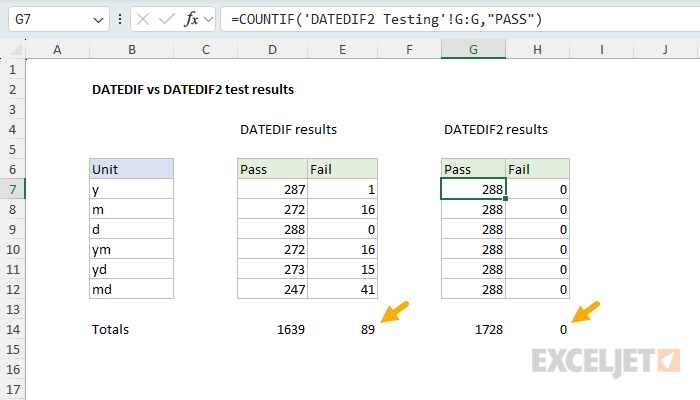700x400 pixels.
Task: Click the 'DATEDIF results' heading cell
Action: click(288, 129)
